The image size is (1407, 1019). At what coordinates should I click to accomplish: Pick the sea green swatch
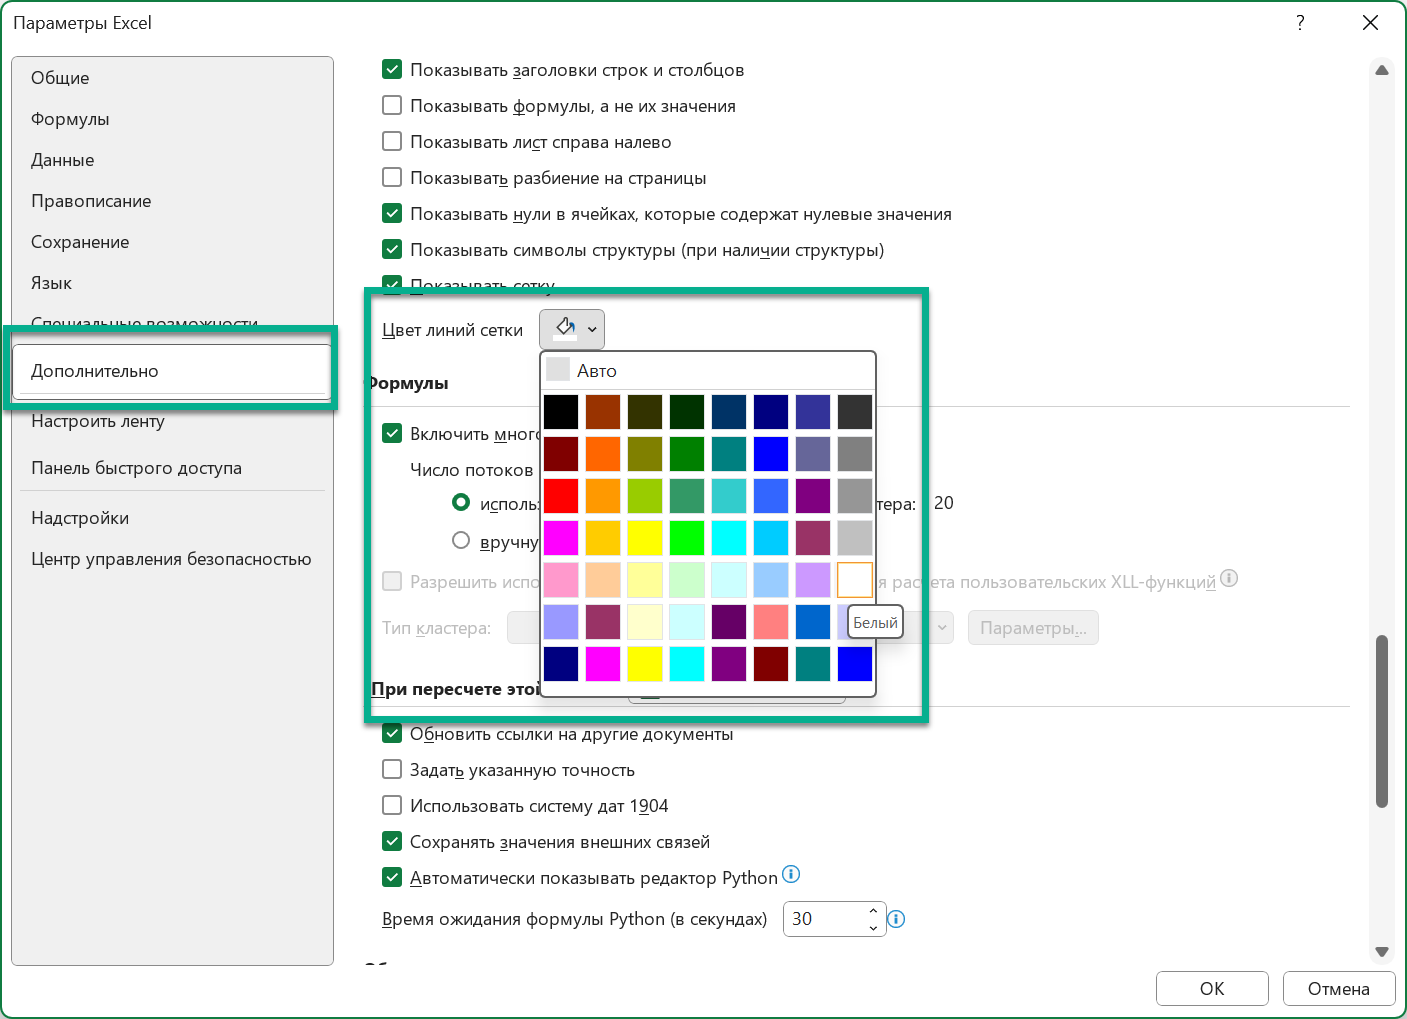coord(687,496)
